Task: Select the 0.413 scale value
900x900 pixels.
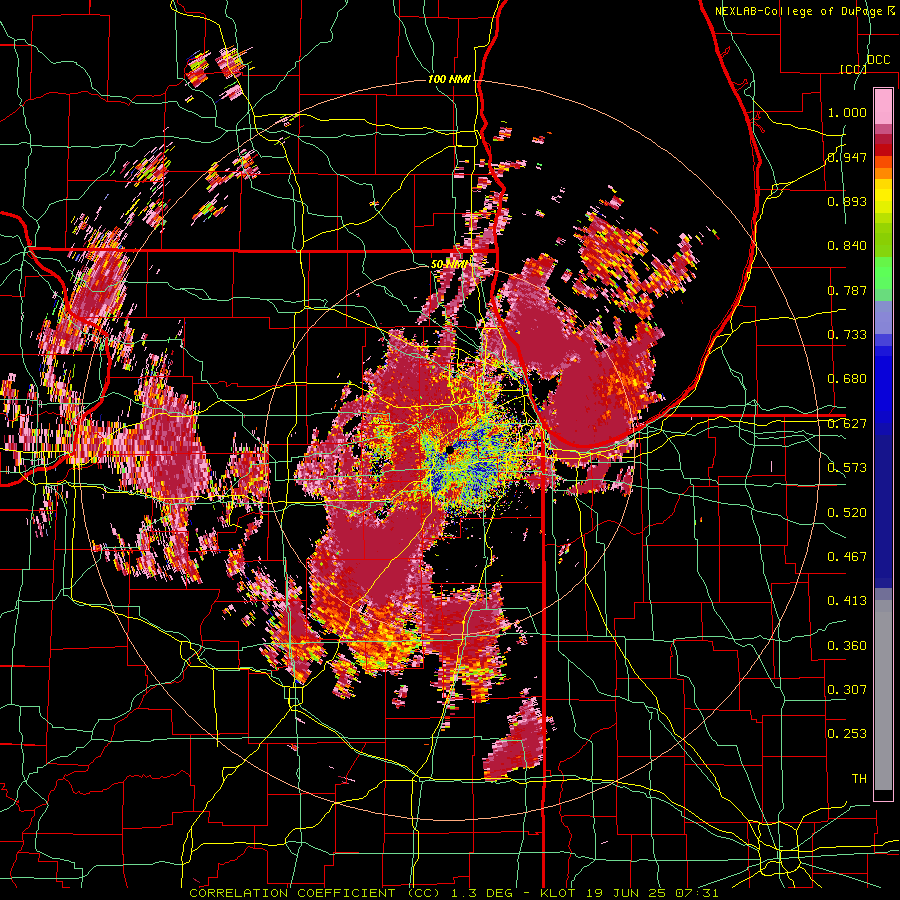Action: tap(847, 601)
